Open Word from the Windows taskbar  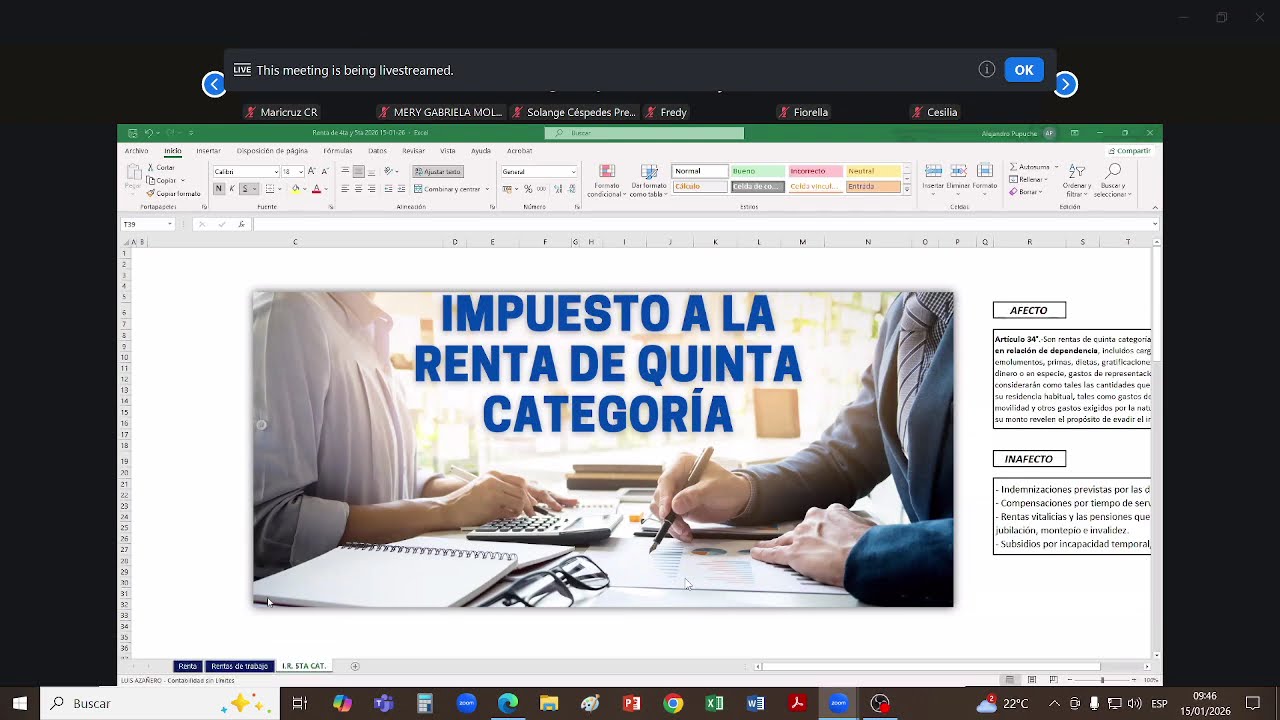click(x=755, y=703)
